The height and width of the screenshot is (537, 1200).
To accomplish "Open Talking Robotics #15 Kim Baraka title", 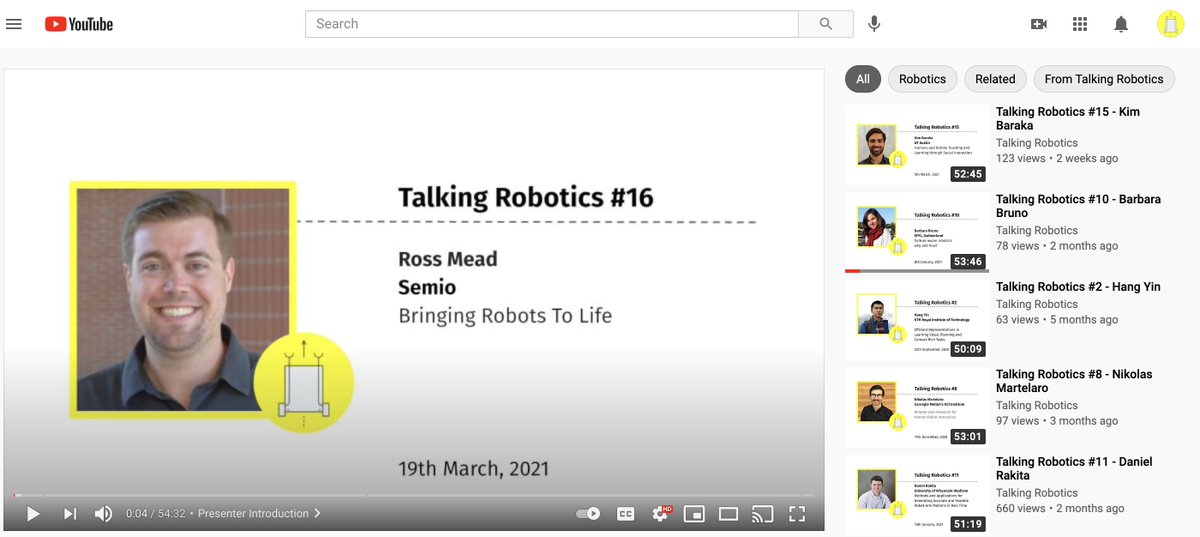I will pos(1068,119).
